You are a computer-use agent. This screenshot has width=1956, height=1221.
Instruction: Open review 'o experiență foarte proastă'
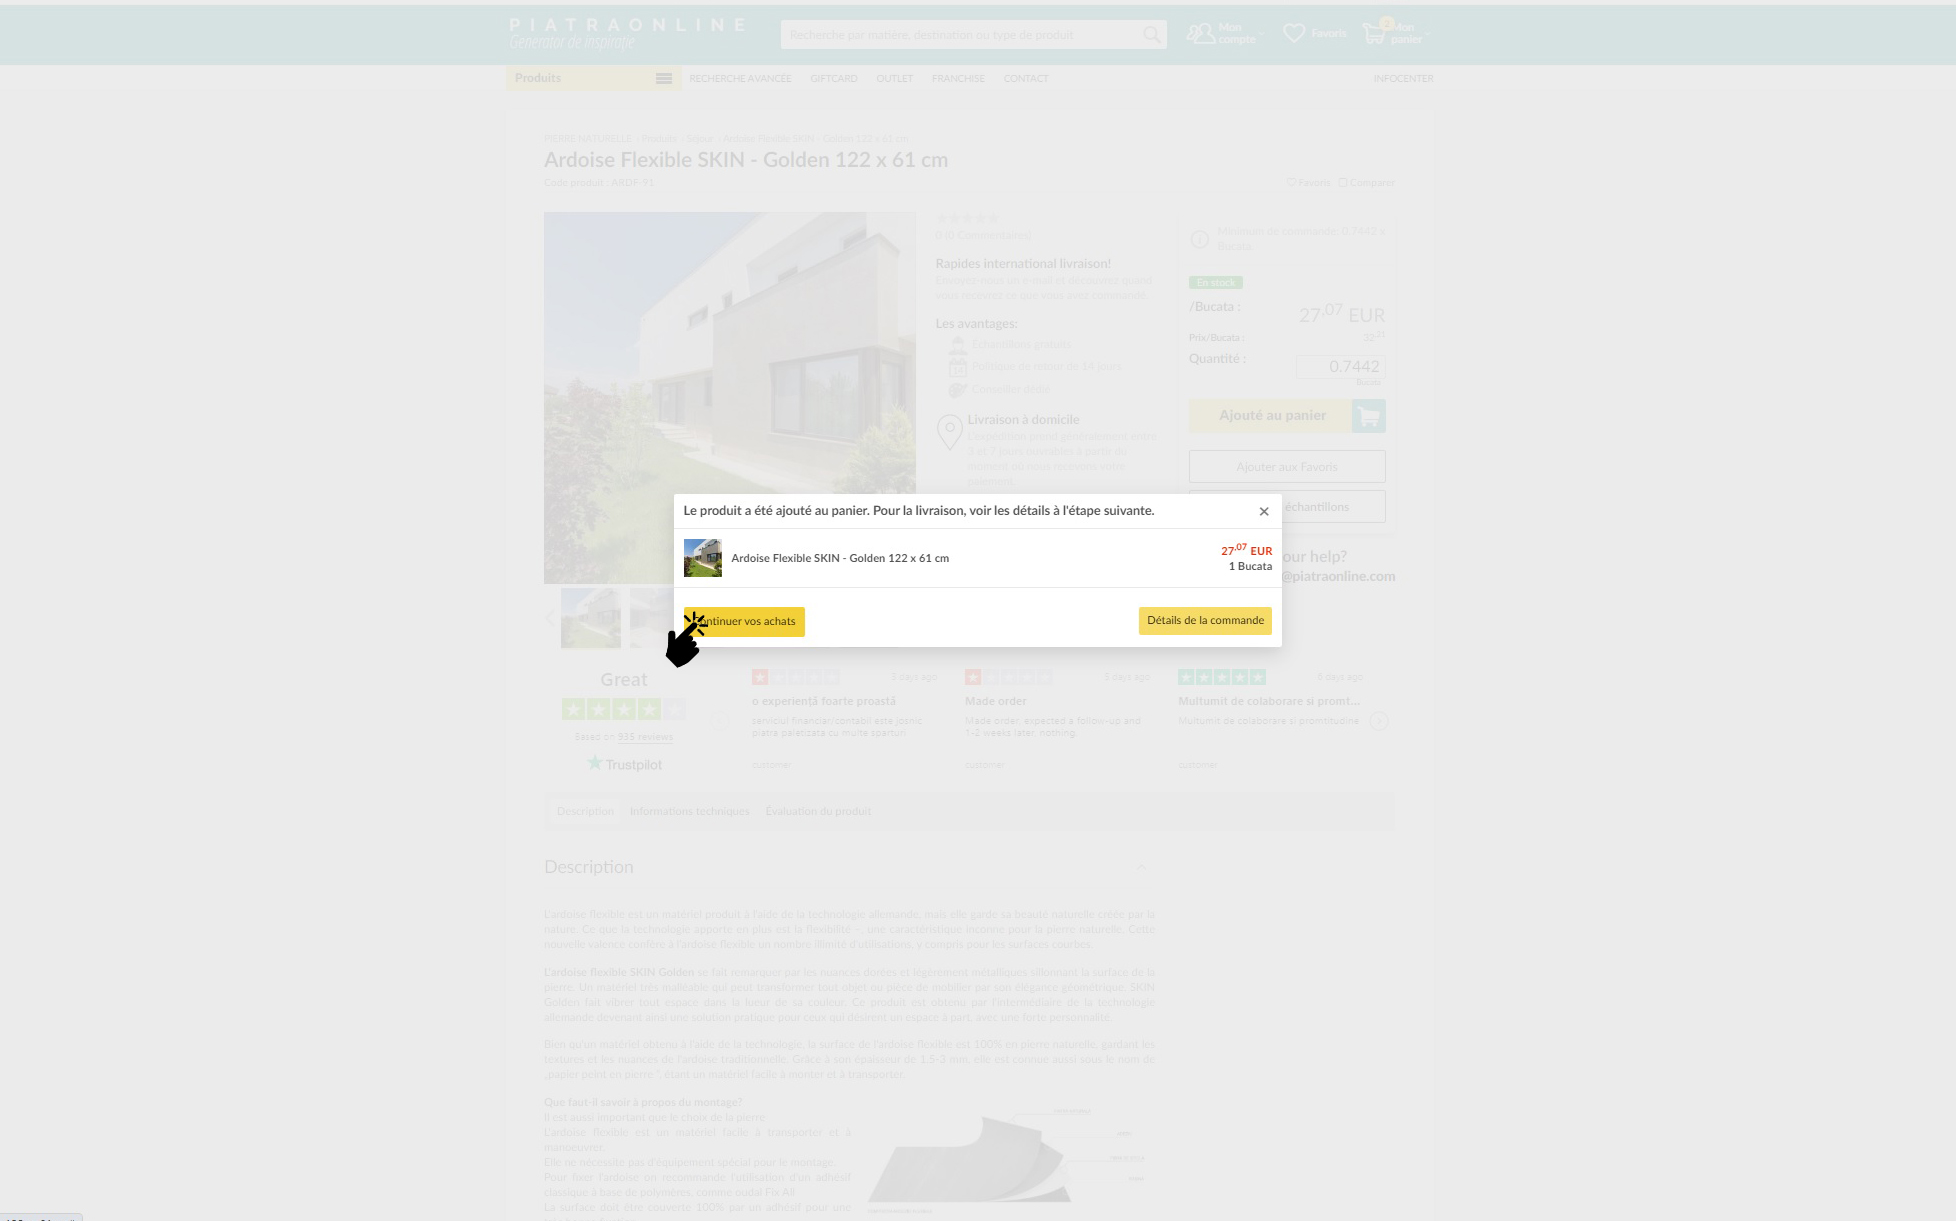pyautogui.click(x=824, y=701)
